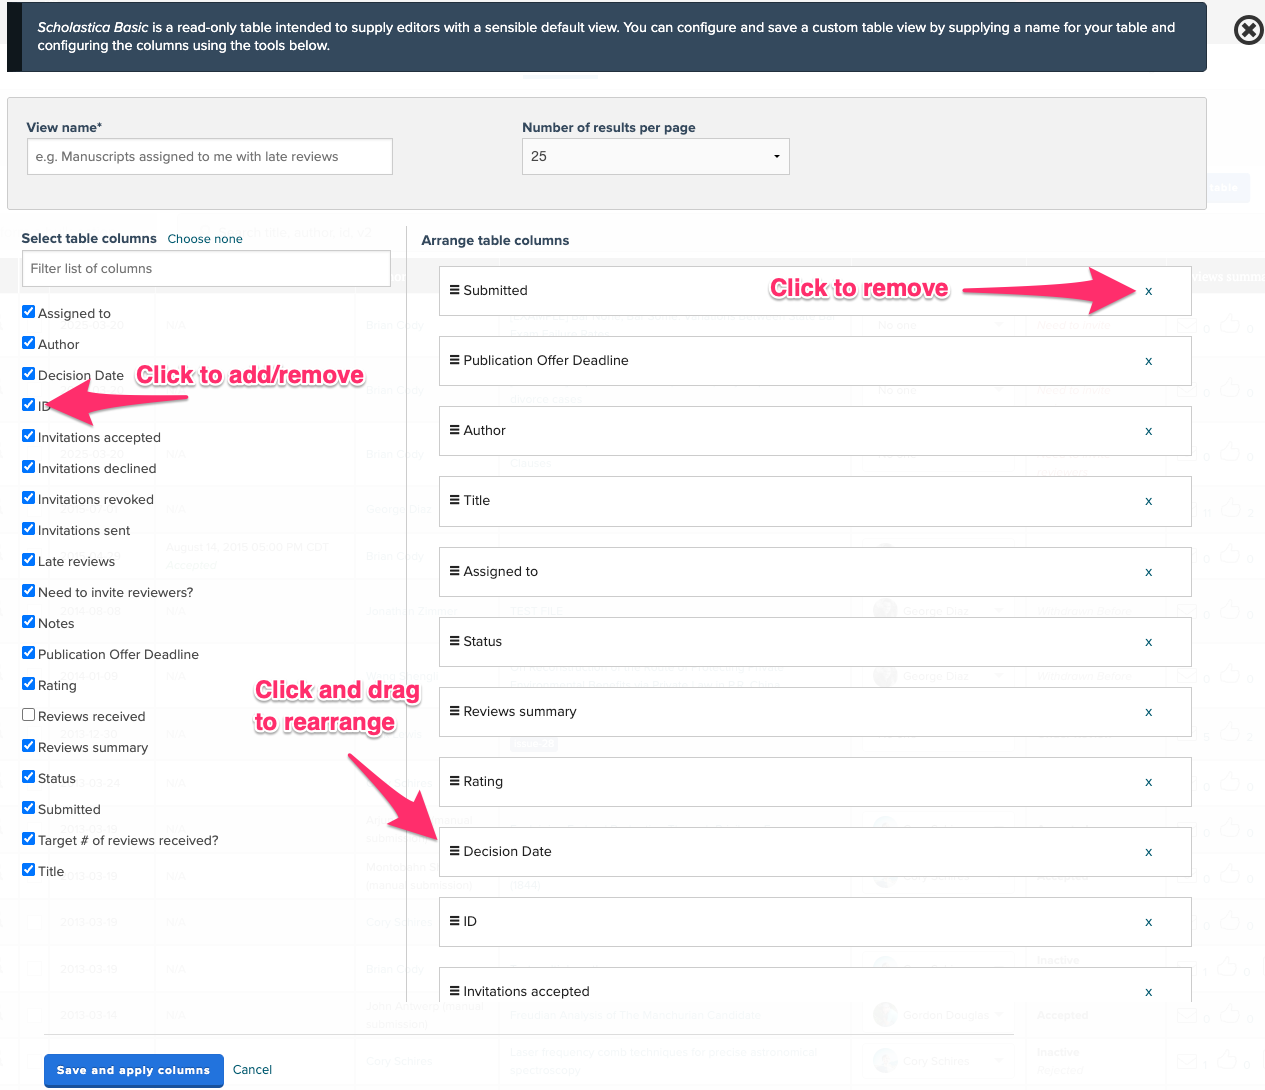
Task: Remove the Invitations accepted column
Action: tap(1148, 993)
